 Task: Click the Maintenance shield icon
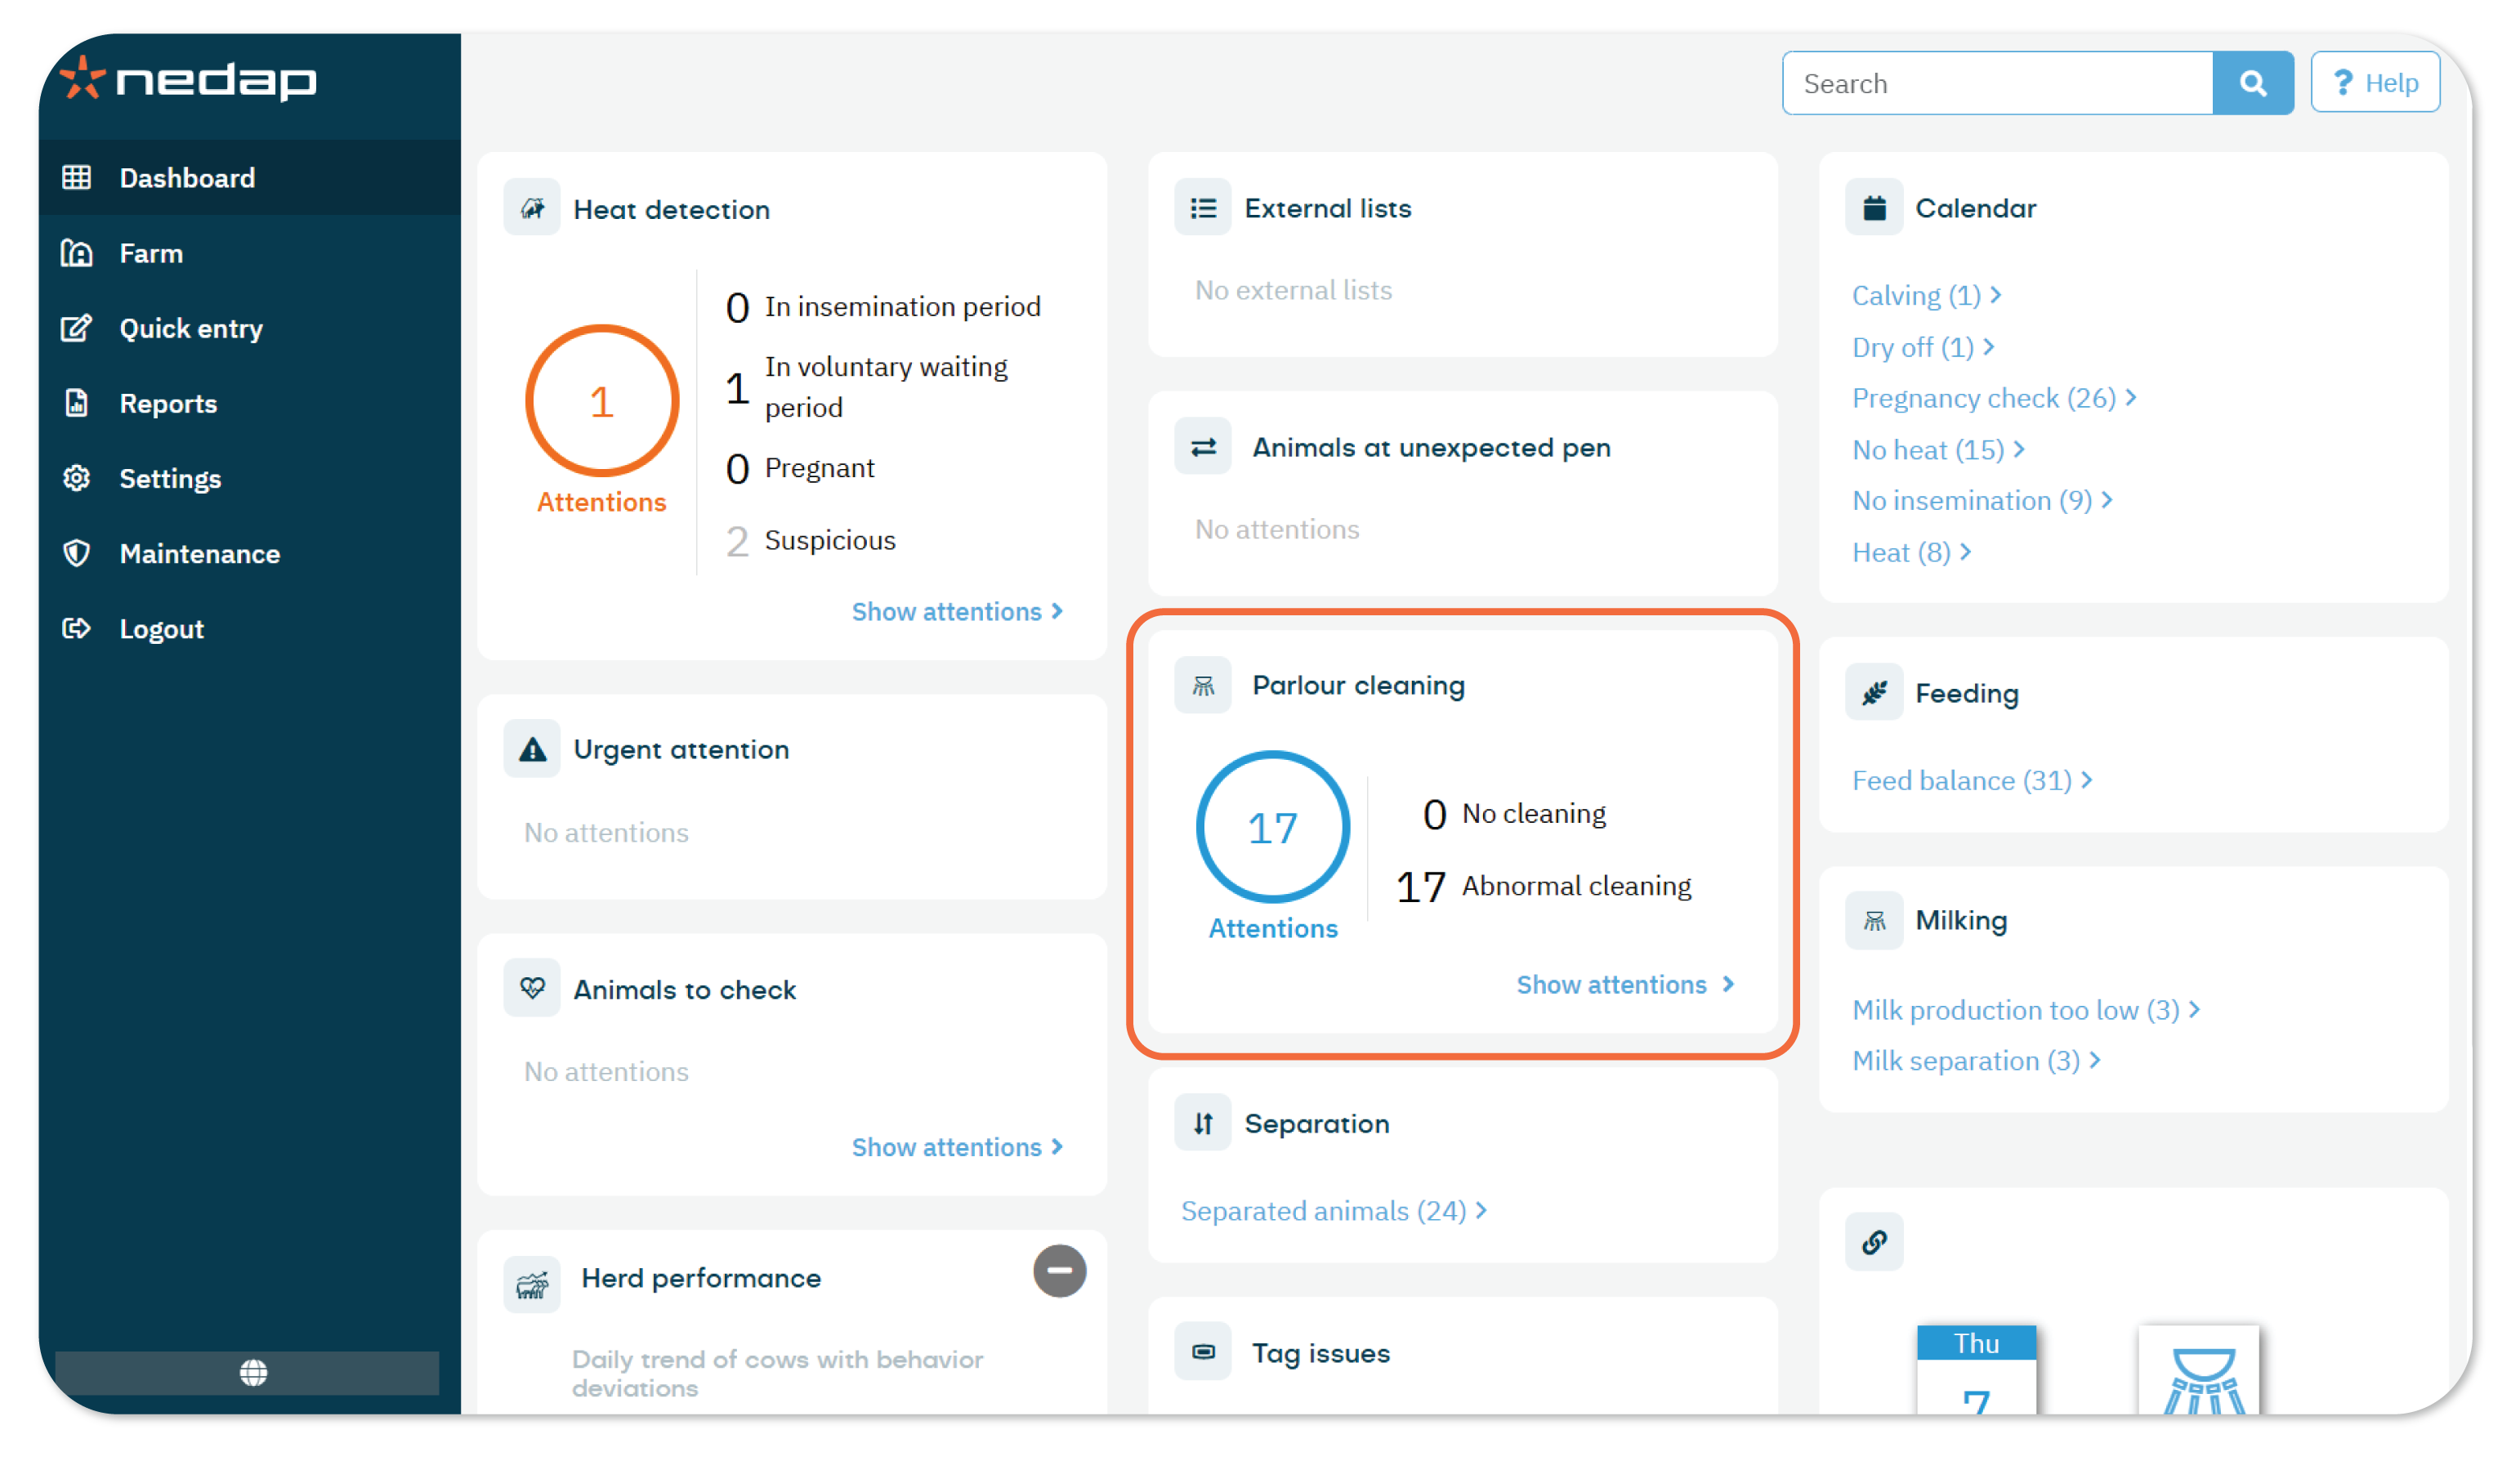(x=77, y=553)
